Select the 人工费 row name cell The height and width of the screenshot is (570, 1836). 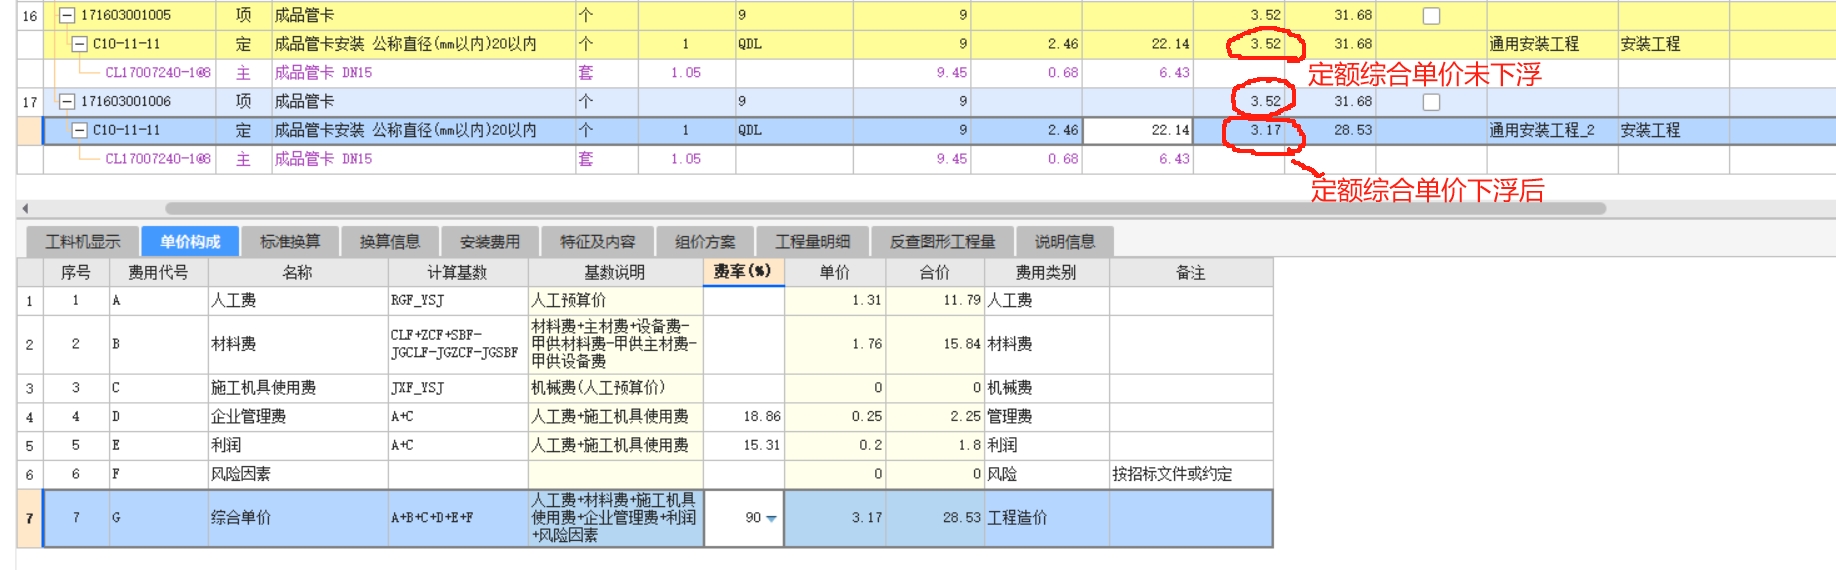pyautogui.click(x=298, y=300)
